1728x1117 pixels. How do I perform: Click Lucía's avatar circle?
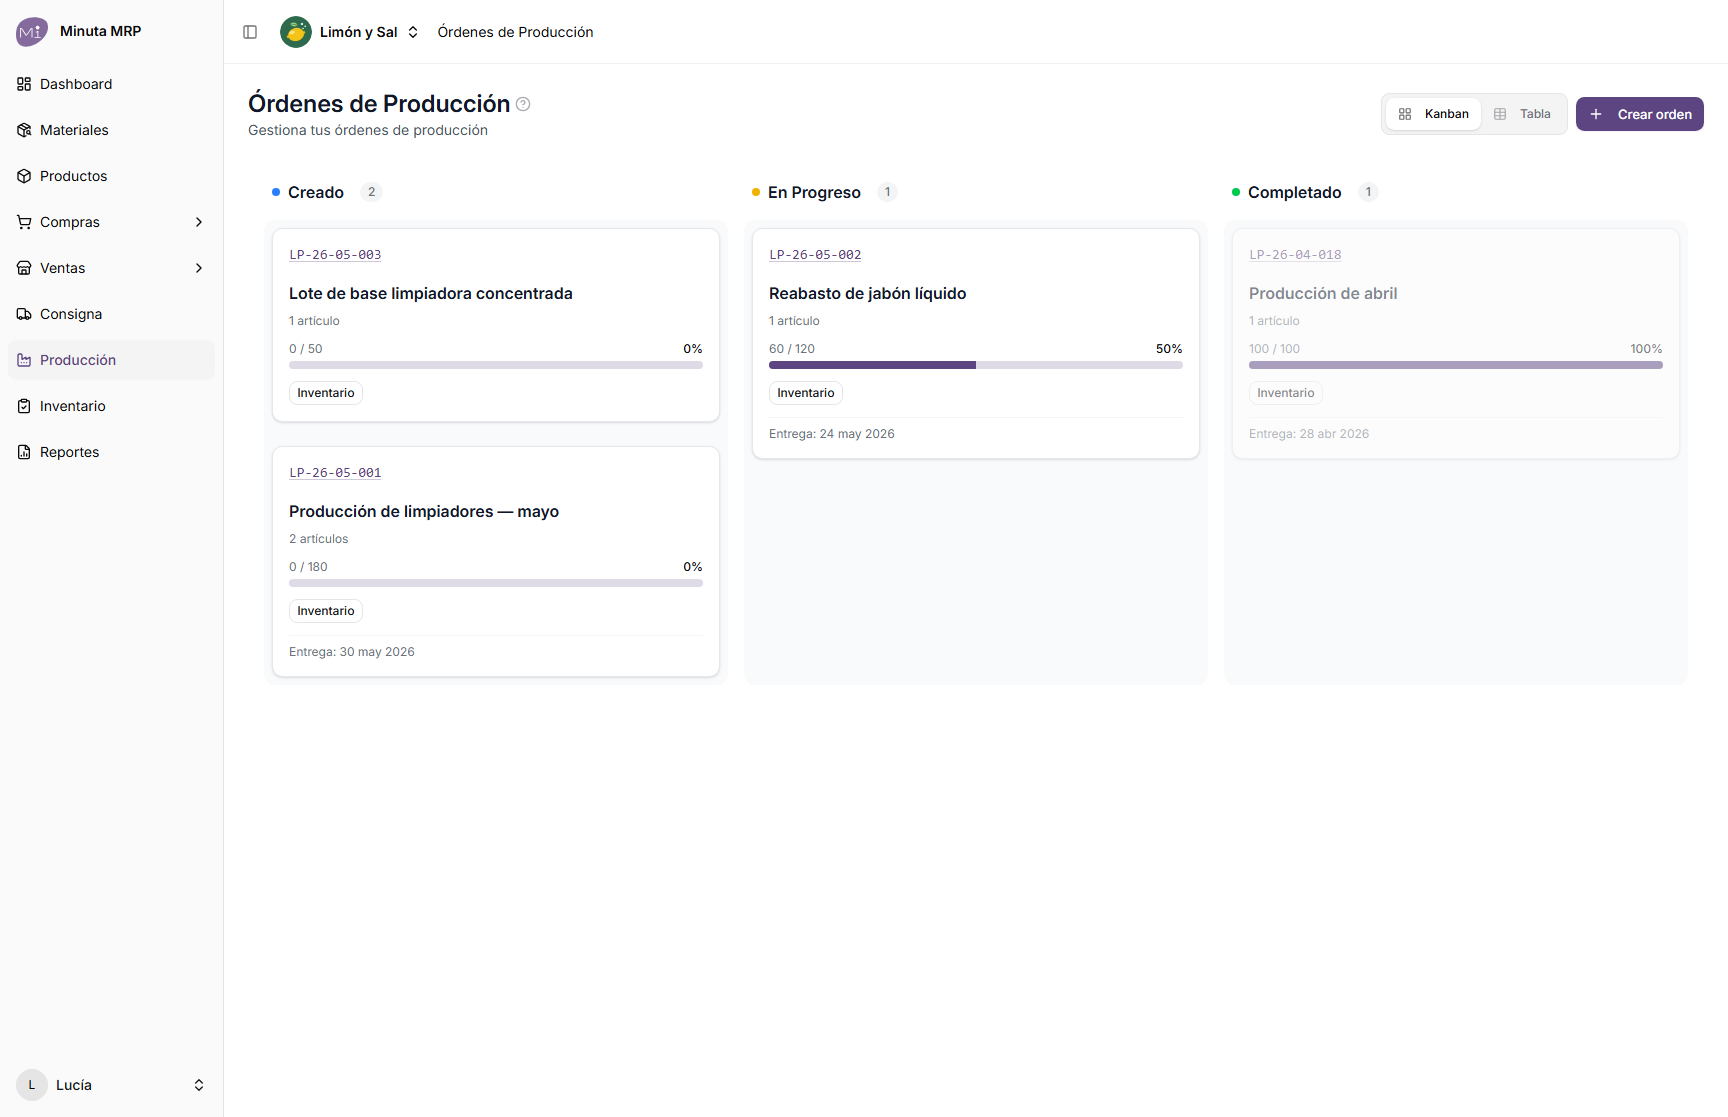32,1085
